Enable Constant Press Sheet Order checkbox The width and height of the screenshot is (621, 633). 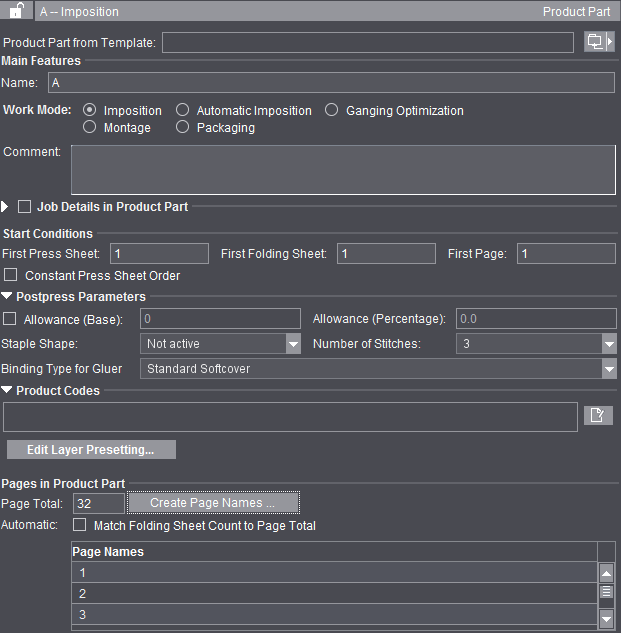click(x=12, y=275)
